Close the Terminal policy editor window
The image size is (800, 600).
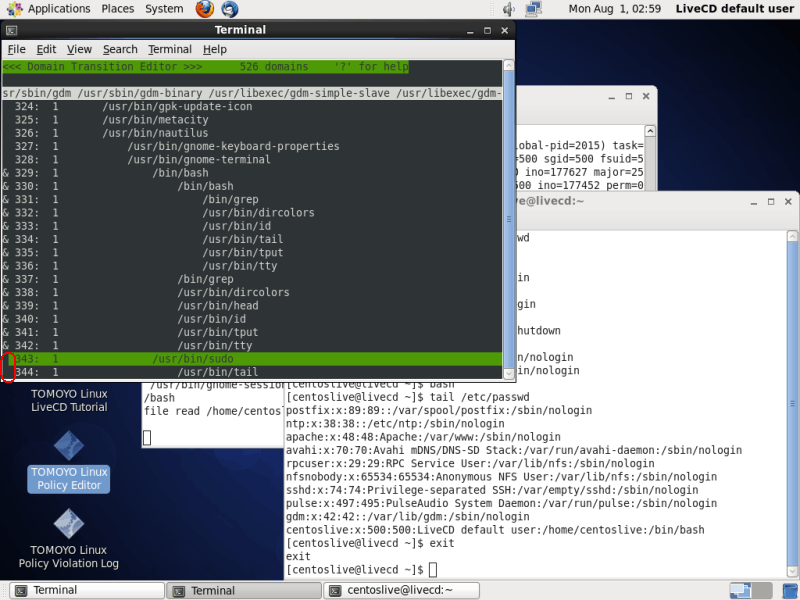[505, 31]
